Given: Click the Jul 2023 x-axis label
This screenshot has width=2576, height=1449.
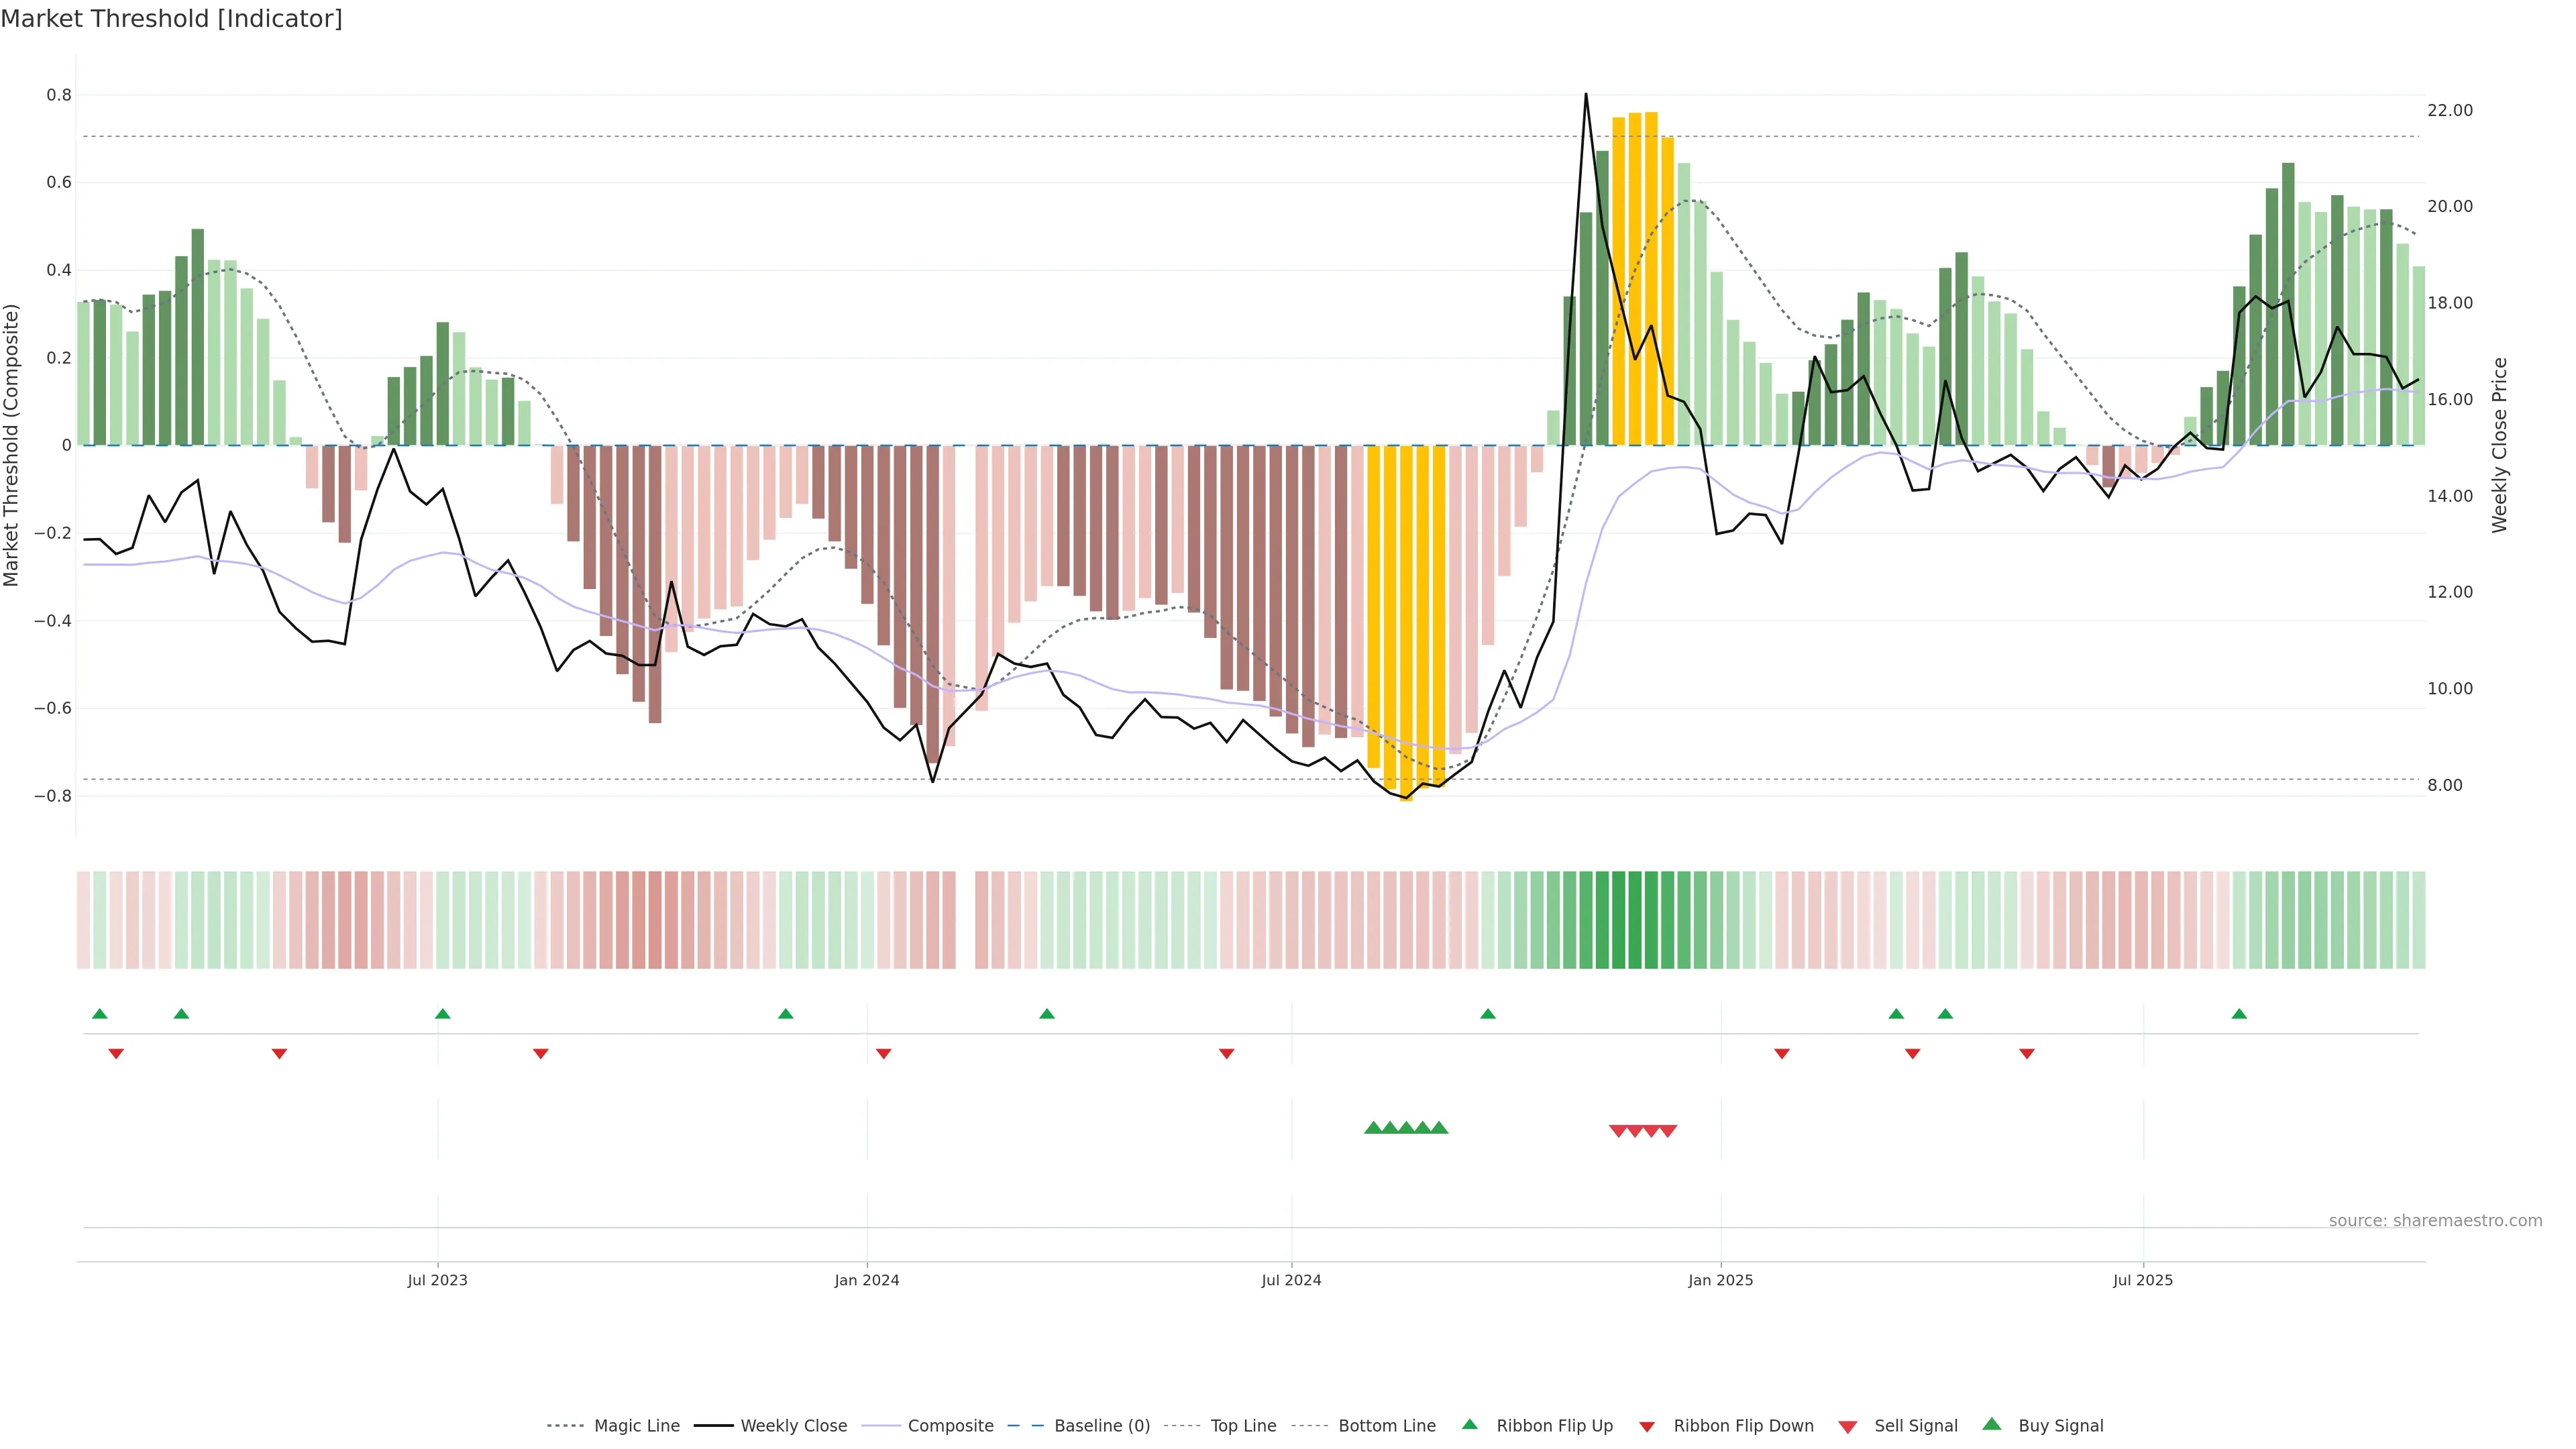Looking at the screenshot, I should [x=437, y=1280].
